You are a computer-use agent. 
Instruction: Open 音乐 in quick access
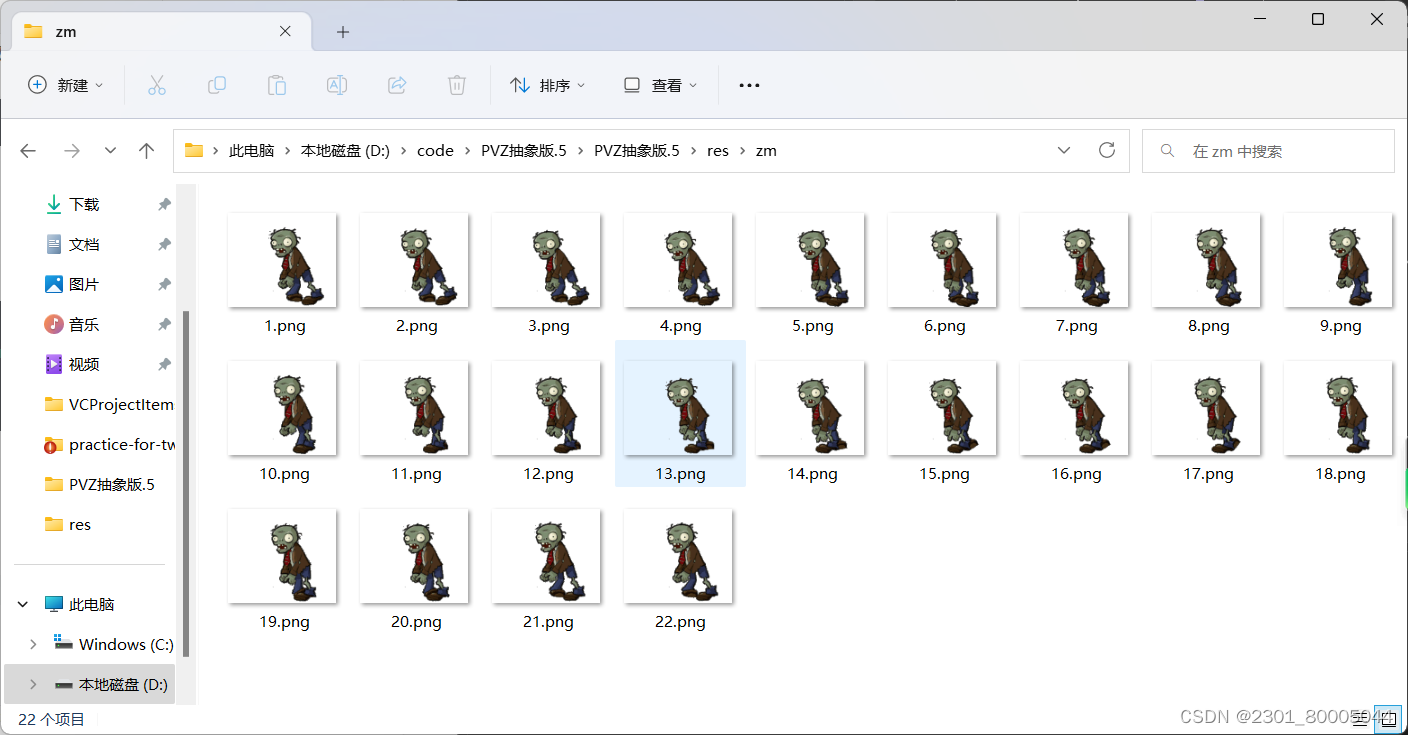point(84,324)
